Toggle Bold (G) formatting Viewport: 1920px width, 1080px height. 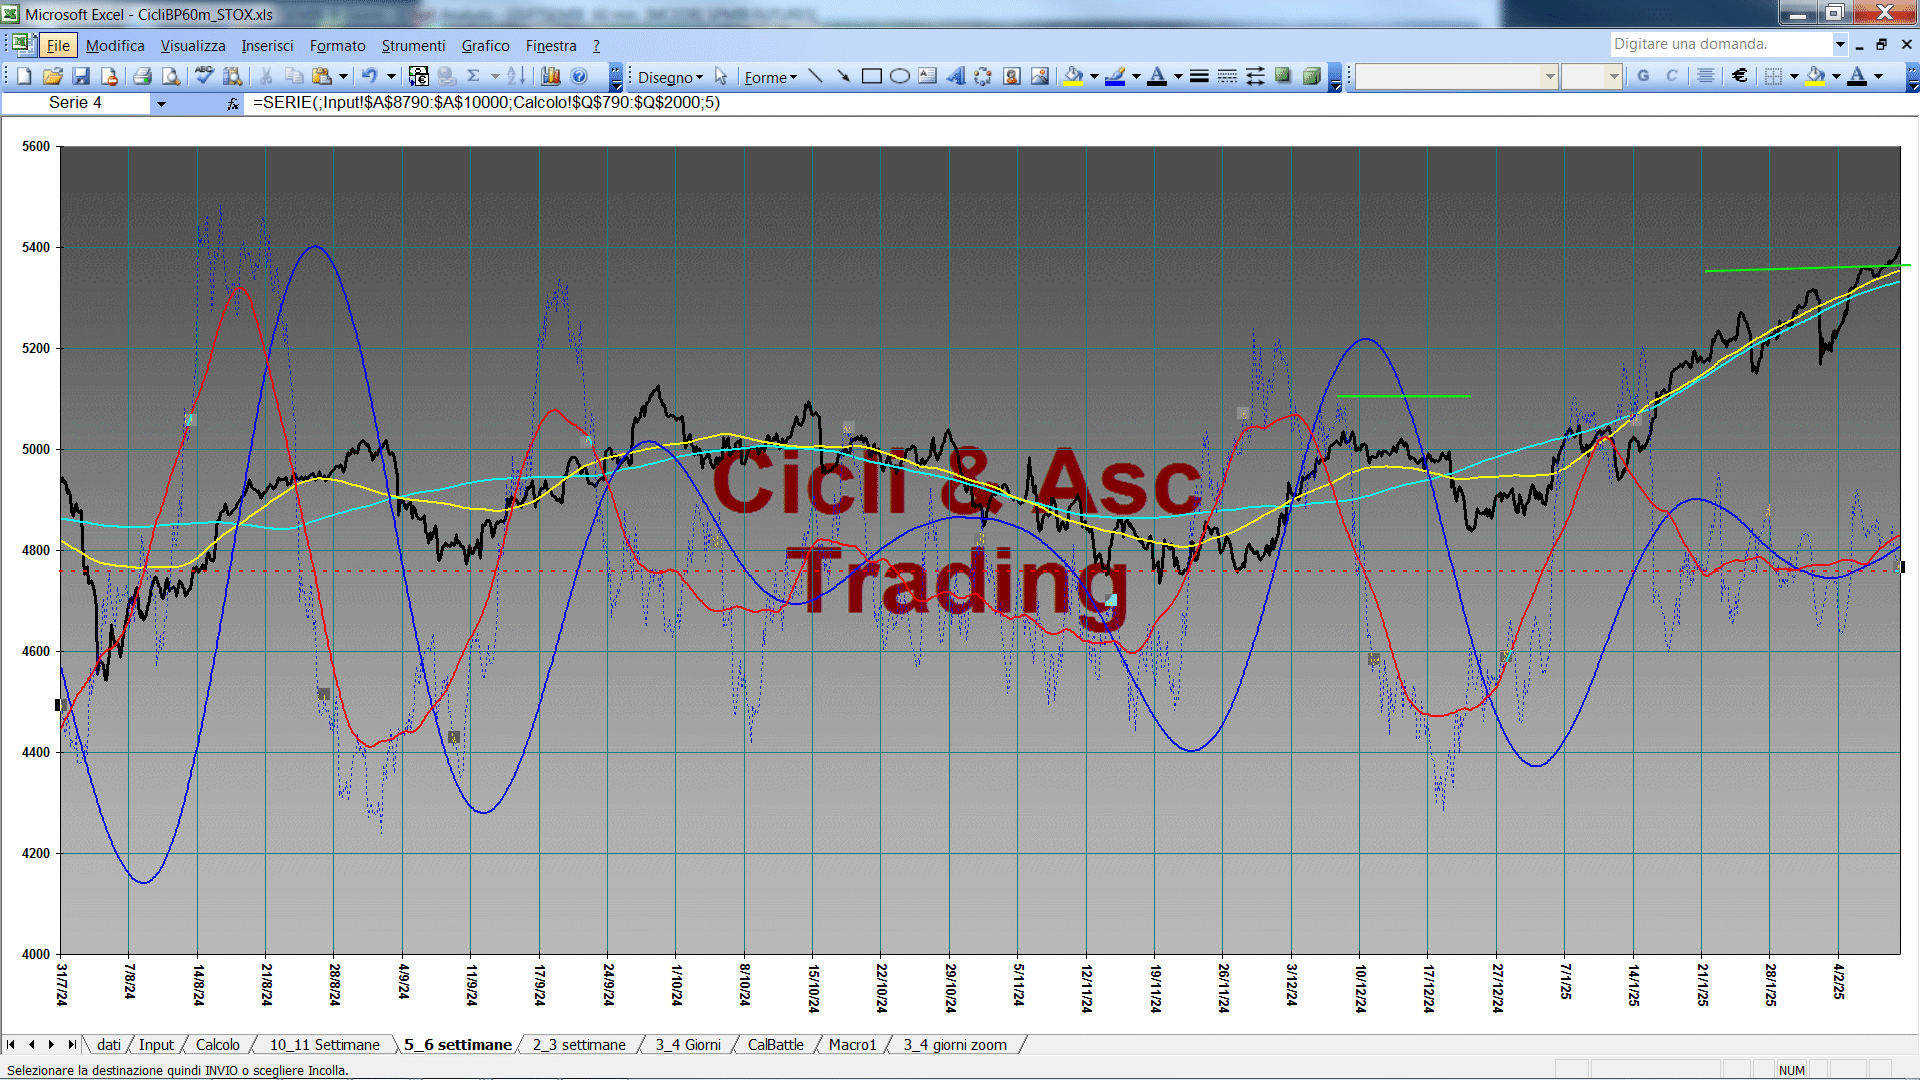[1643, 76]
